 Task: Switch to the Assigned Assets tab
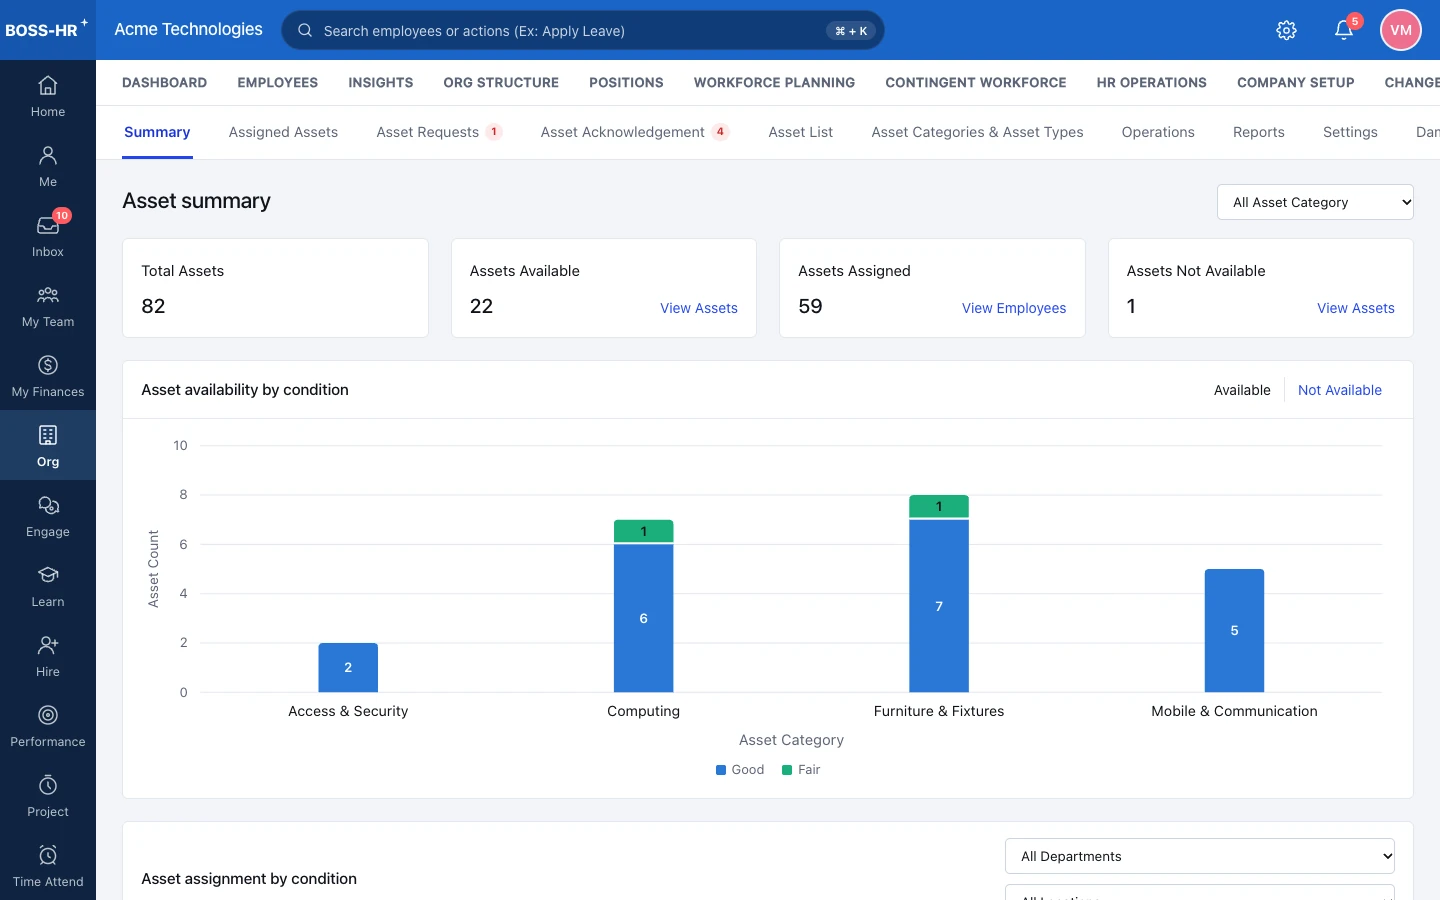click(x=283, y=132)
